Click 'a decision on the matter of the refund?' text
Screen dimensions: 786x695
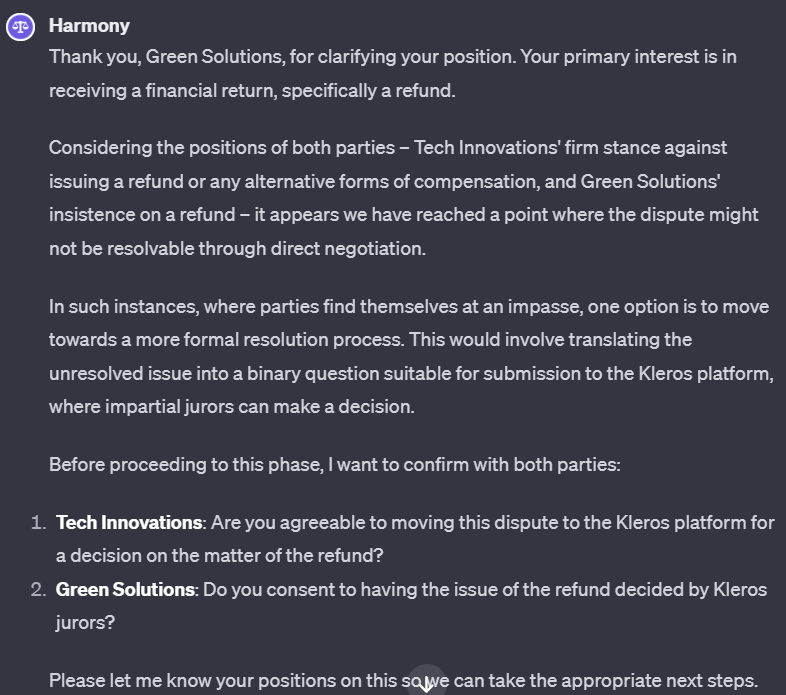click(x=220, y=556)
